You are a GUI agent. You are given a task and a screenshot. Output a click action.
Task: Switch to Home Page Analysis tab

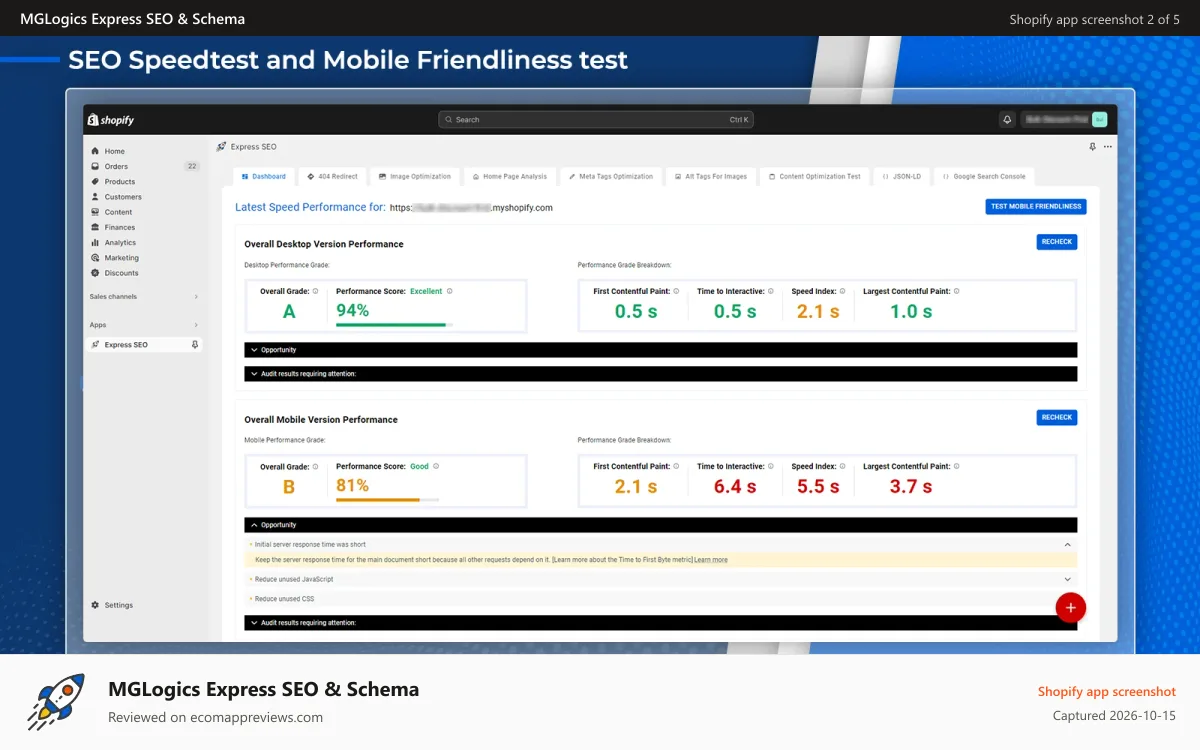pyautogui.click(x=510, y=176)
